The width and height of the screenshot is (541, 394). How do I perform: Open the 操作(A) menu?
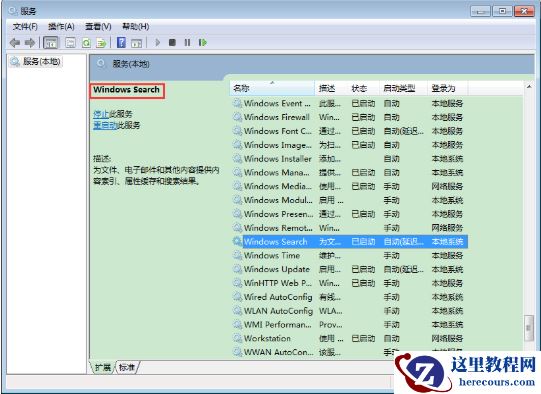pyautogui.click(x=61, y=27)
